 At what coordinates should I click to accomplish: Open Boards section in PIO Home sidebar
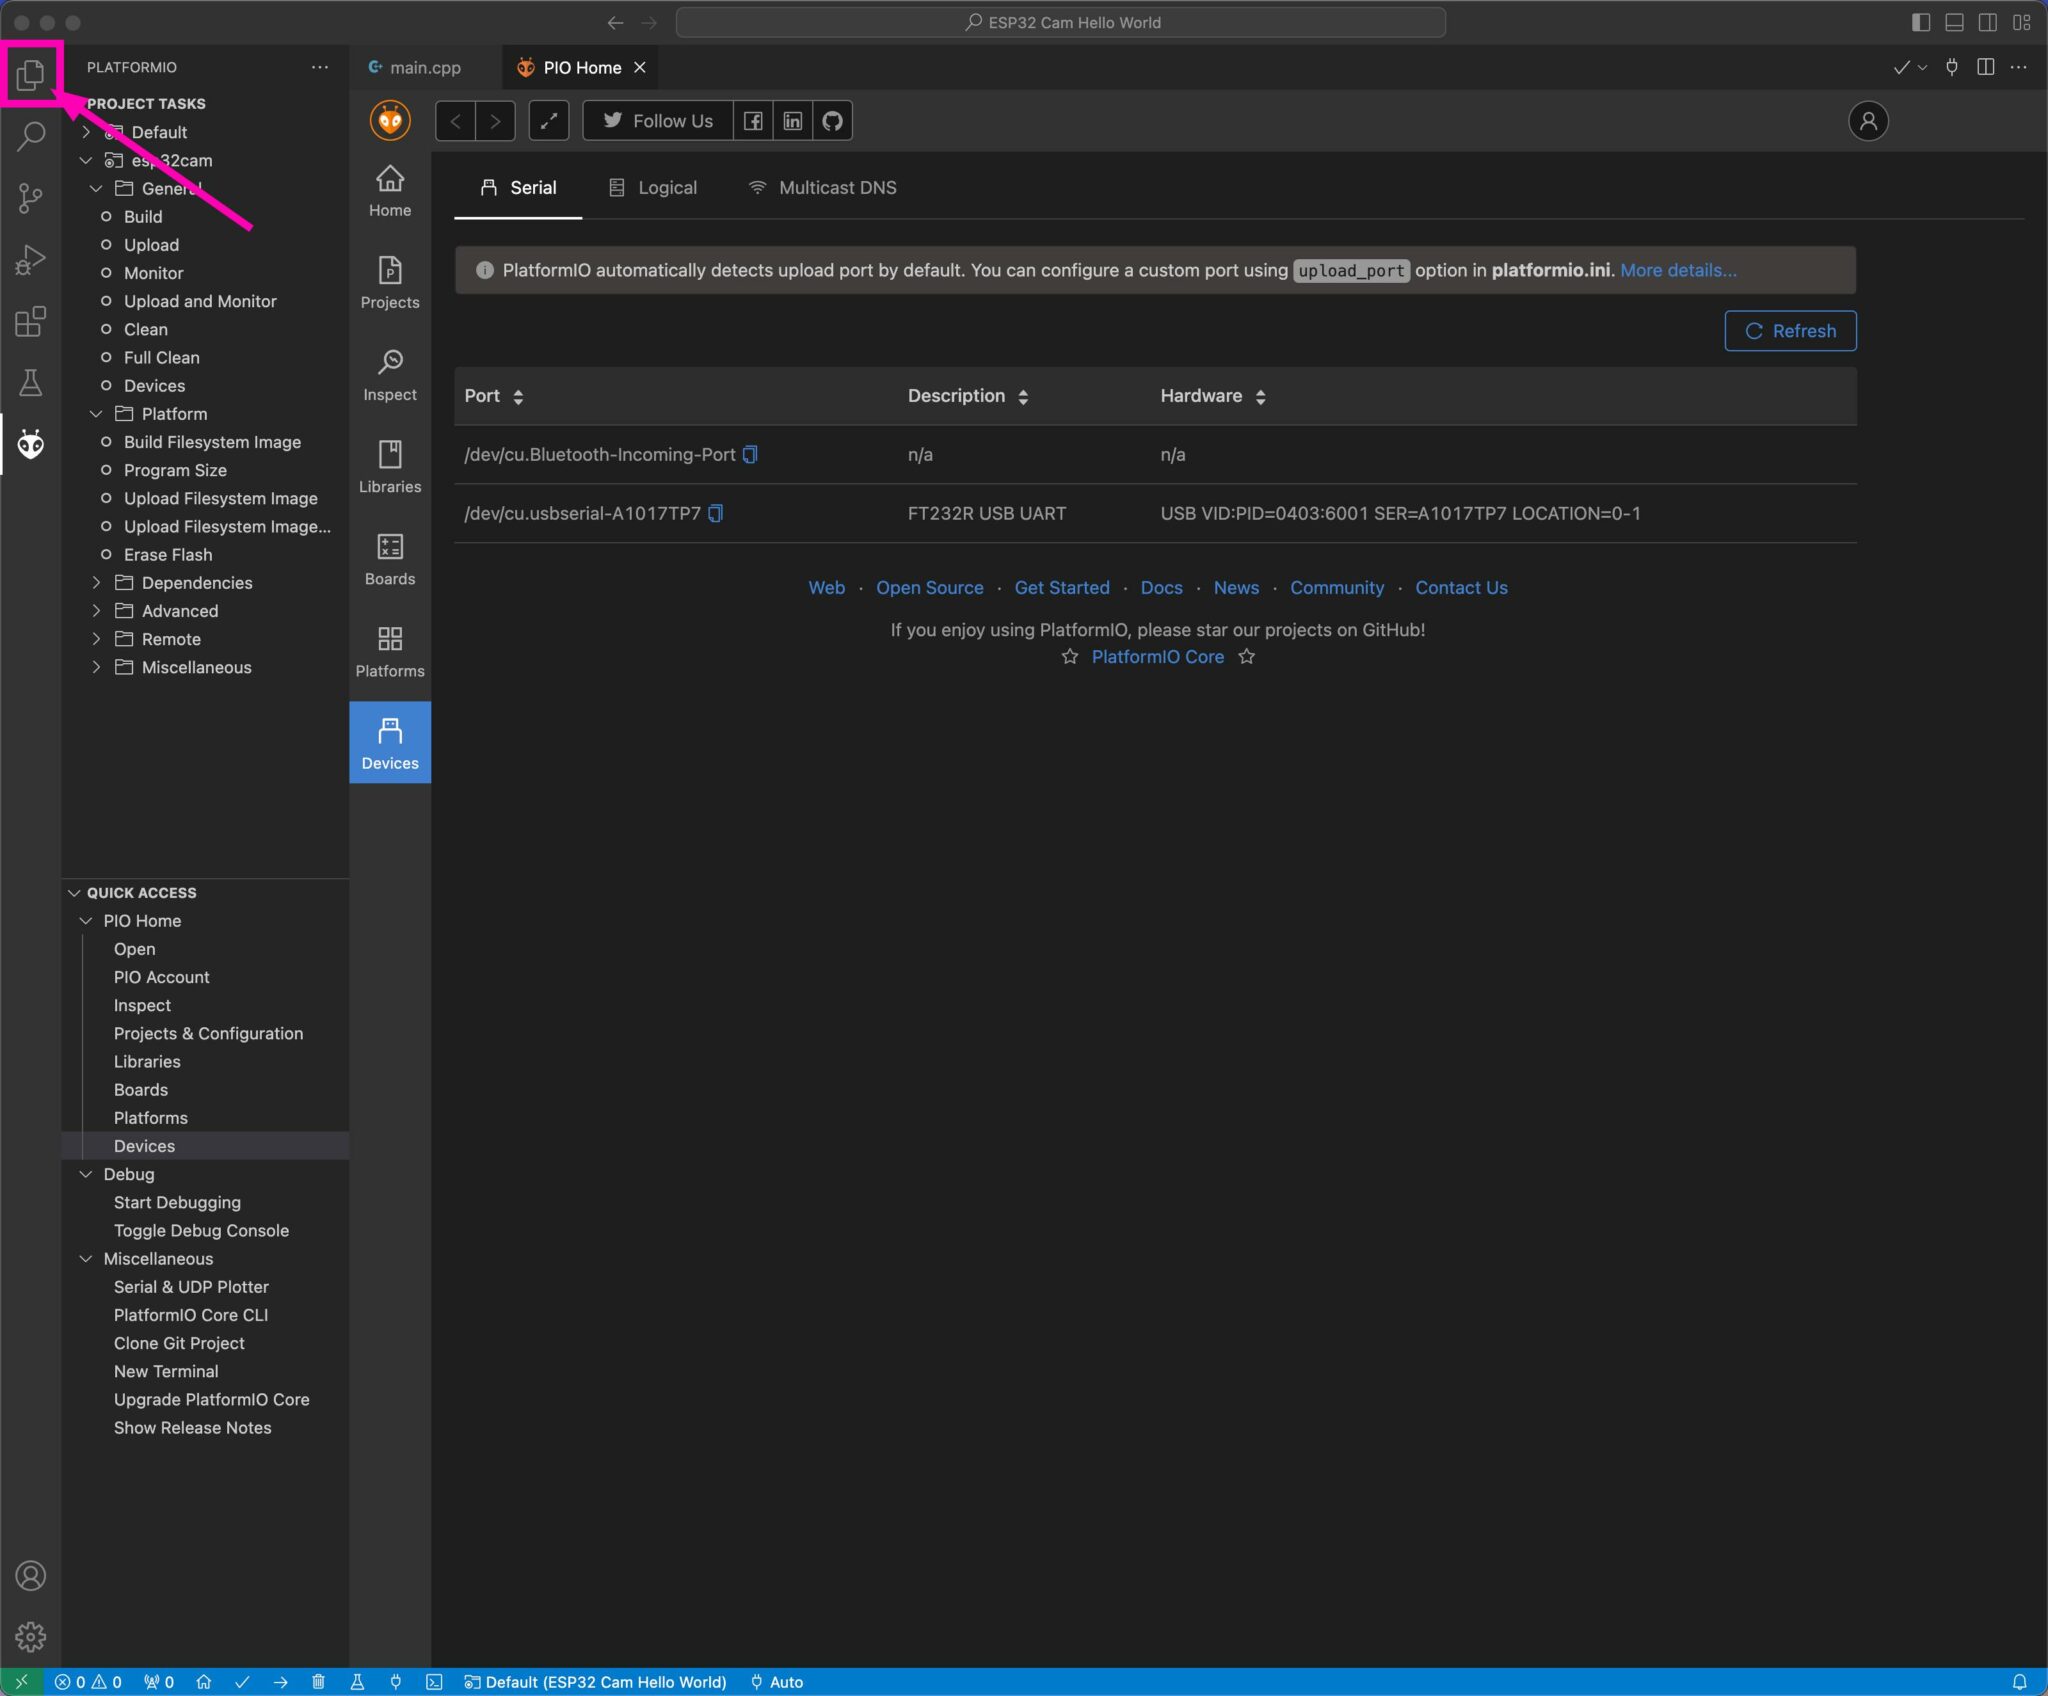coord(390,558)
